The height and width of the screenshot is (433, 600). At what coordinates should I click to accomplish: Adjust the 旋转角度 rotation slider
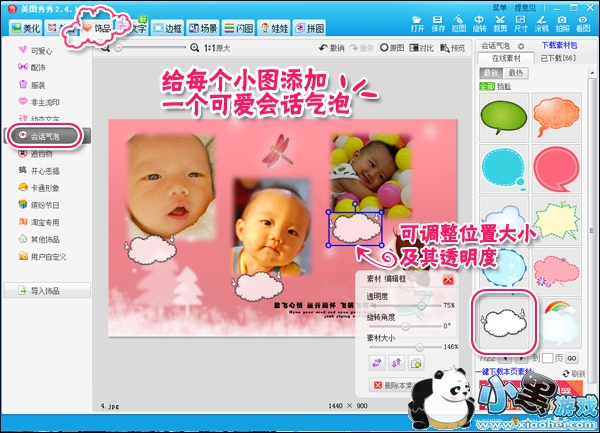point(406,326)
